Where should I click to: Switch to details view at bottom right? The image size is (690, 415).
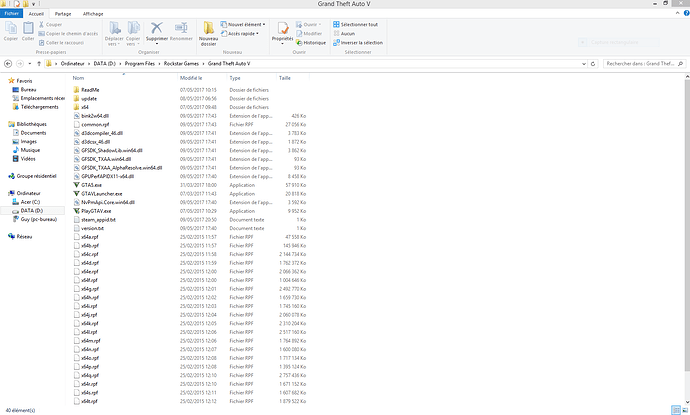(x=676, y=410)
